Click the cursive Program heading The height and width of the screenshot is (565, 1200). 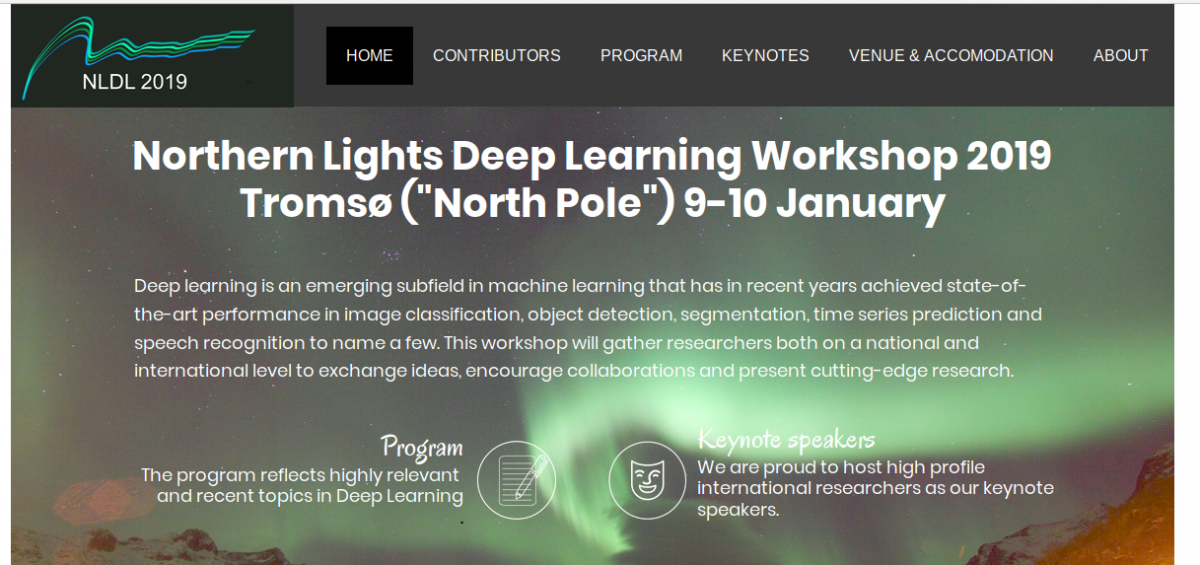point(422,447)
